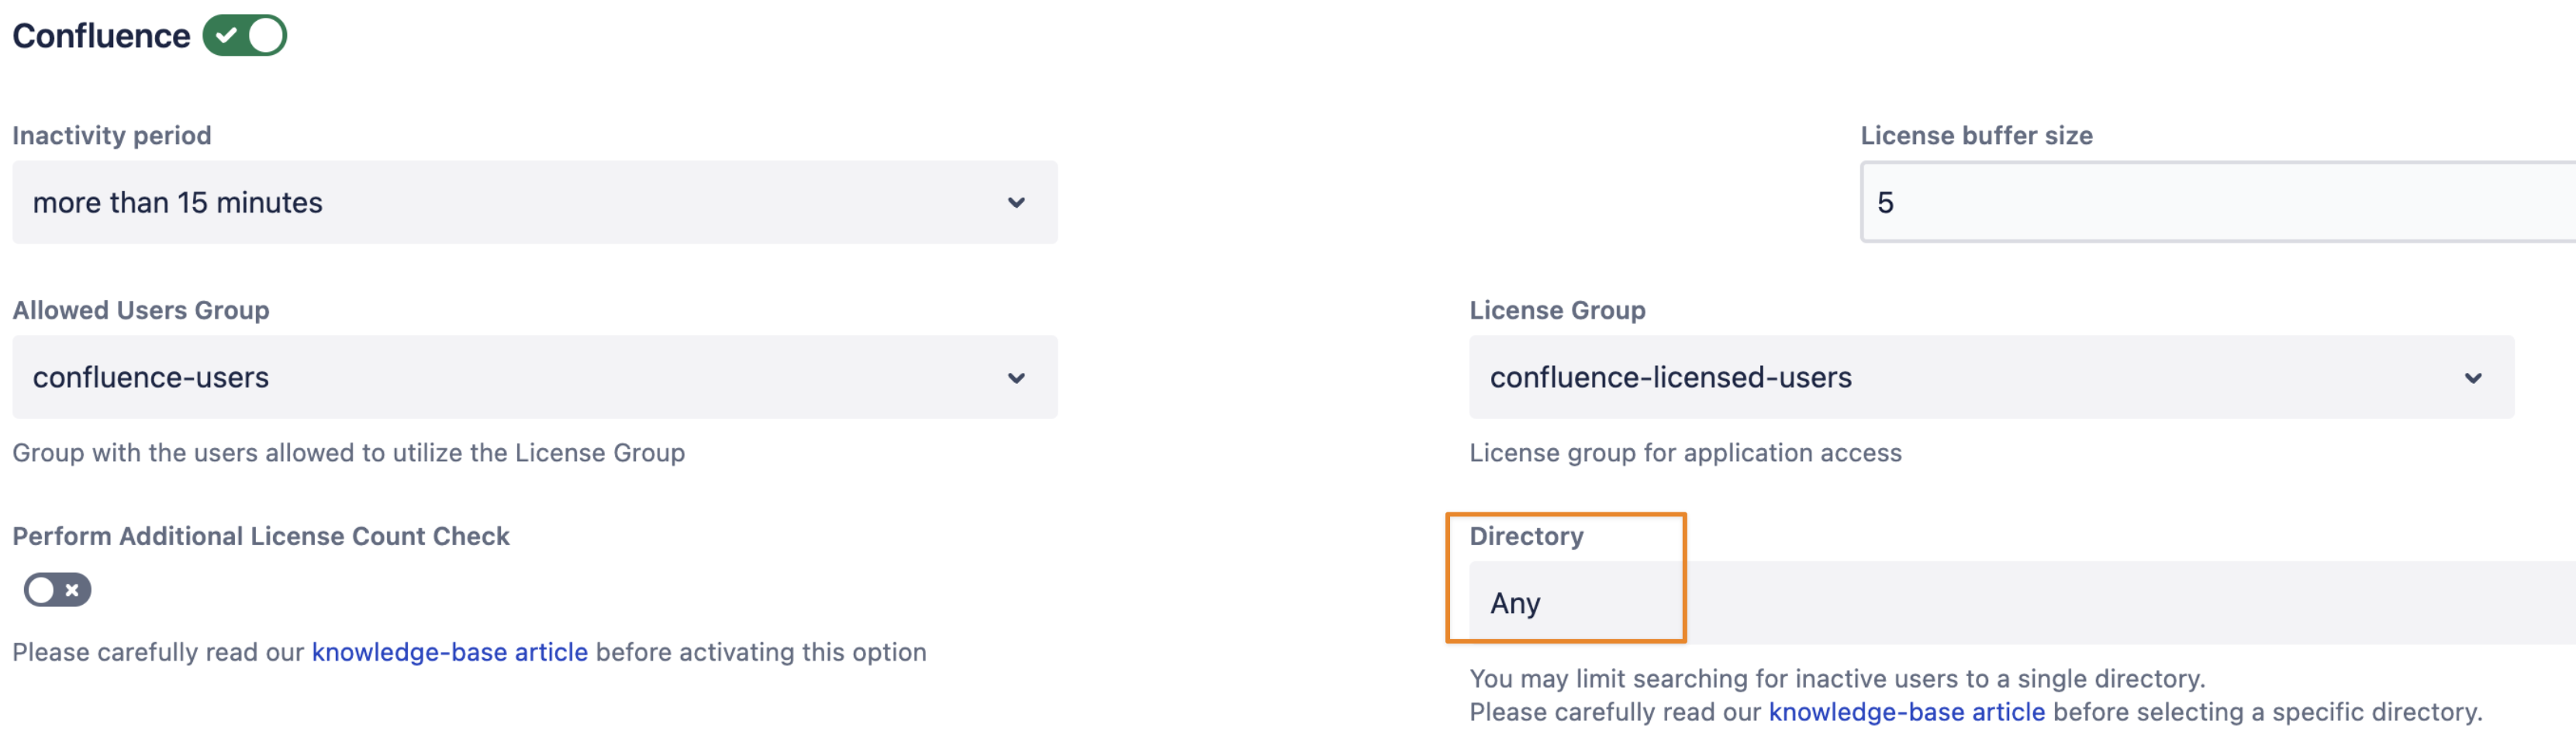
Task: Open knowledge-base article link about License Count Check
Action: click(449, 652)
